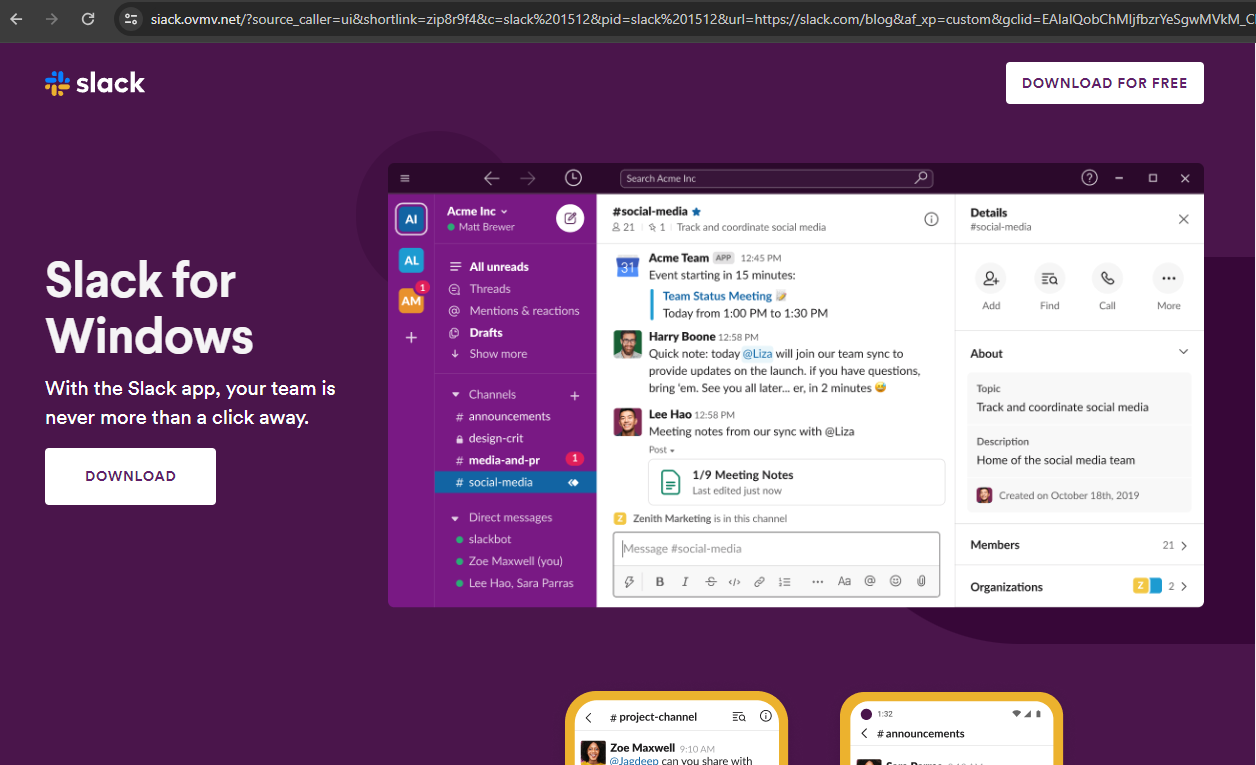Collapse the About section chevron

pyautogui.click(x=1183, y=353)
